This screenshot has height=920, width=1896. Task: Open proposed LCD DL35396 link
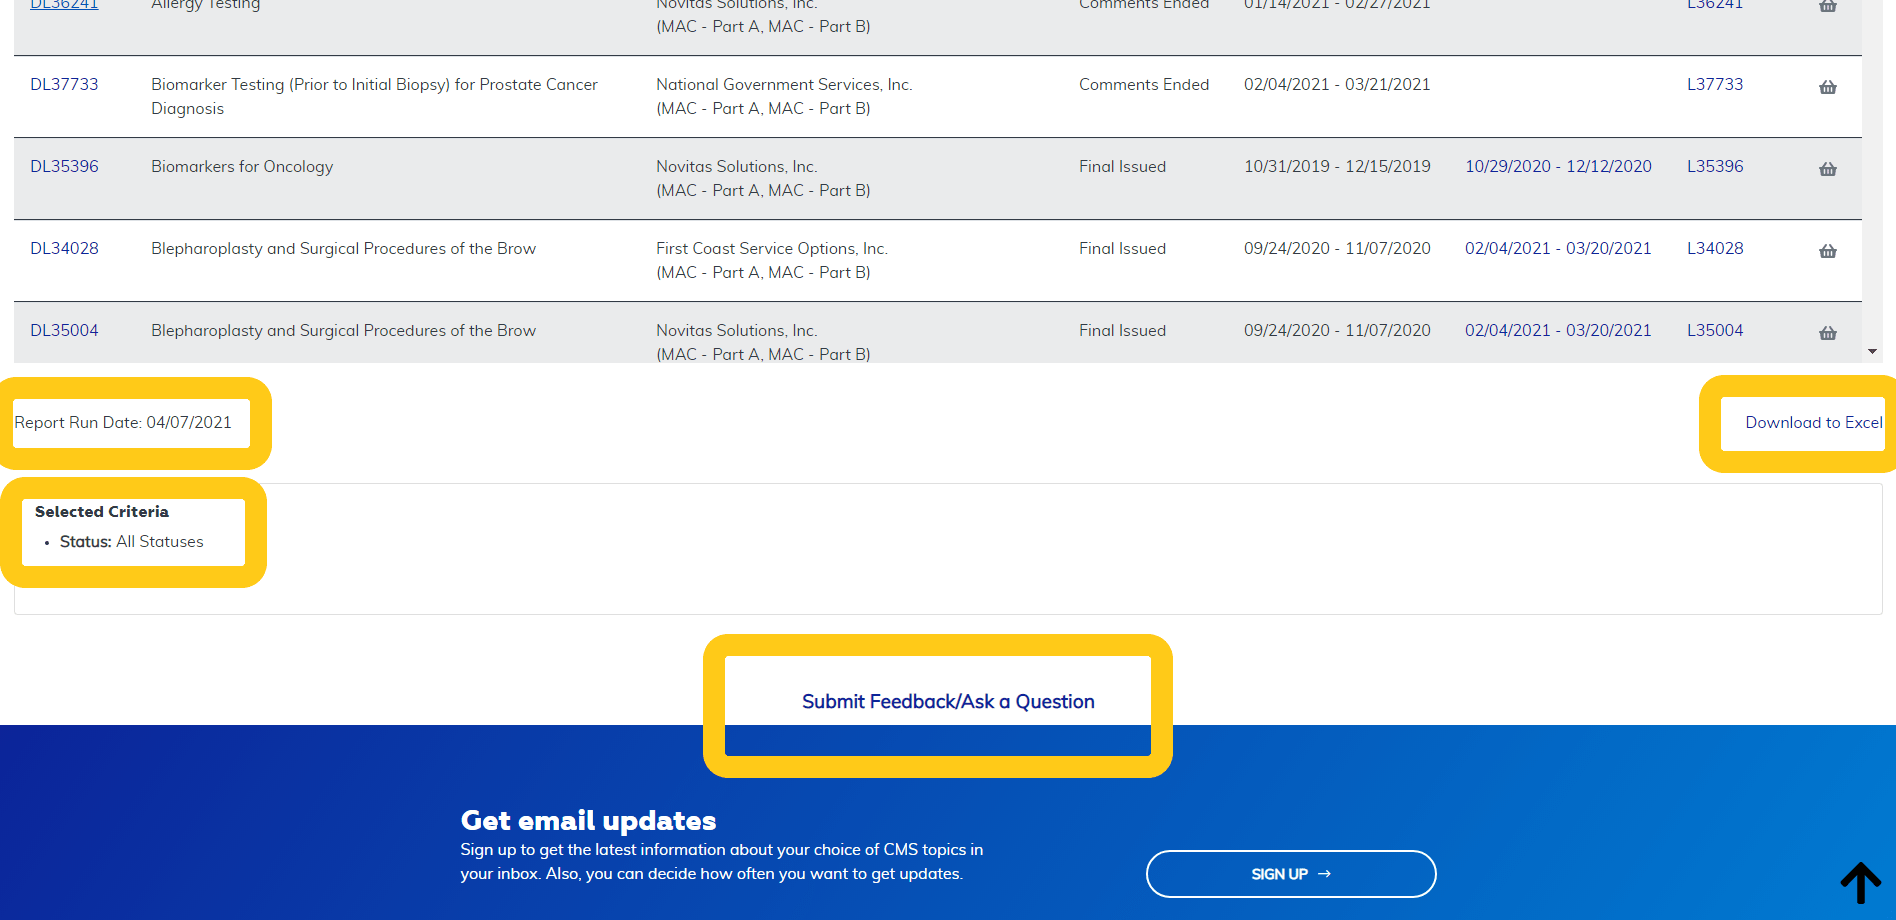[64, 167]
